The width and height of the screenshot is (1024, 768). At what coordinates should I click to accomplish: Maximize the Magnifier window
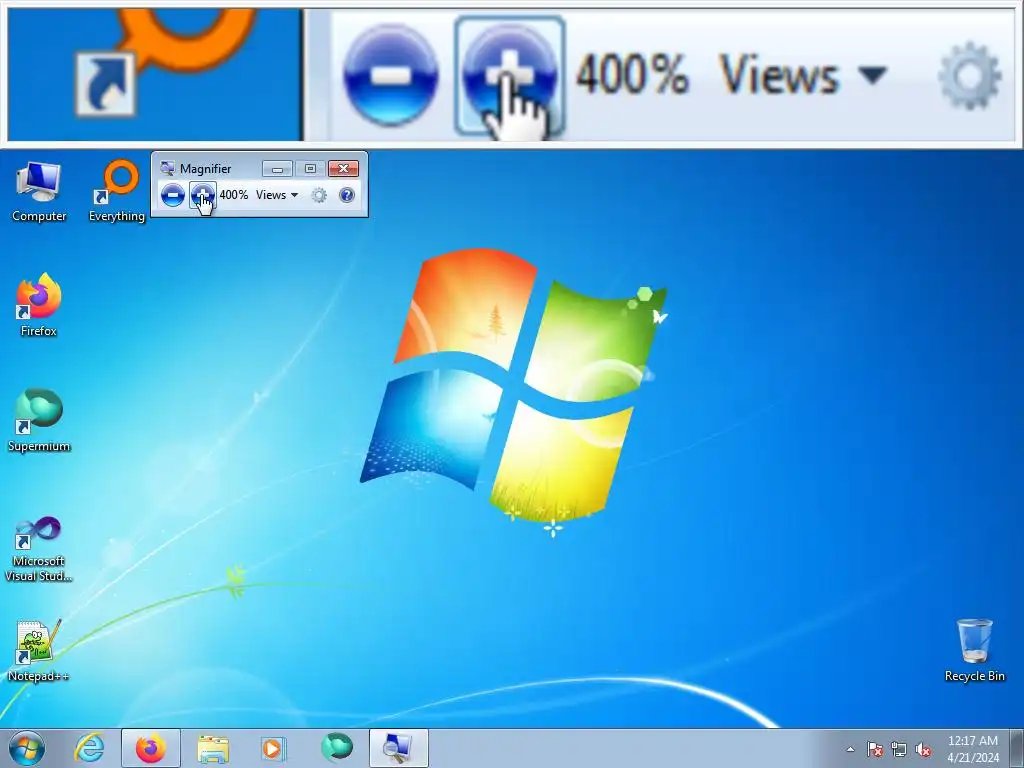[310, 169]
